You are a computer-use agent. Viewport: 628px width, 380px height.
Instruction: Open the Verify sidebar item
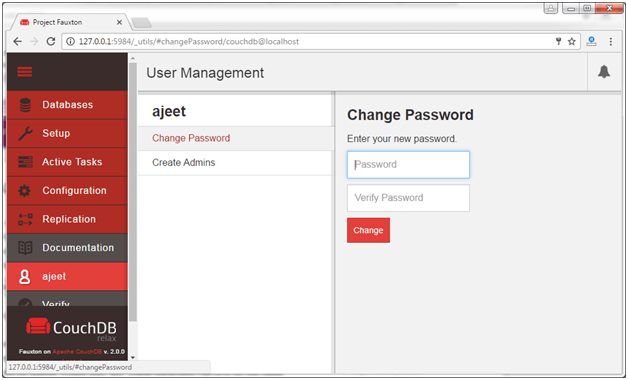click(67, 299)
